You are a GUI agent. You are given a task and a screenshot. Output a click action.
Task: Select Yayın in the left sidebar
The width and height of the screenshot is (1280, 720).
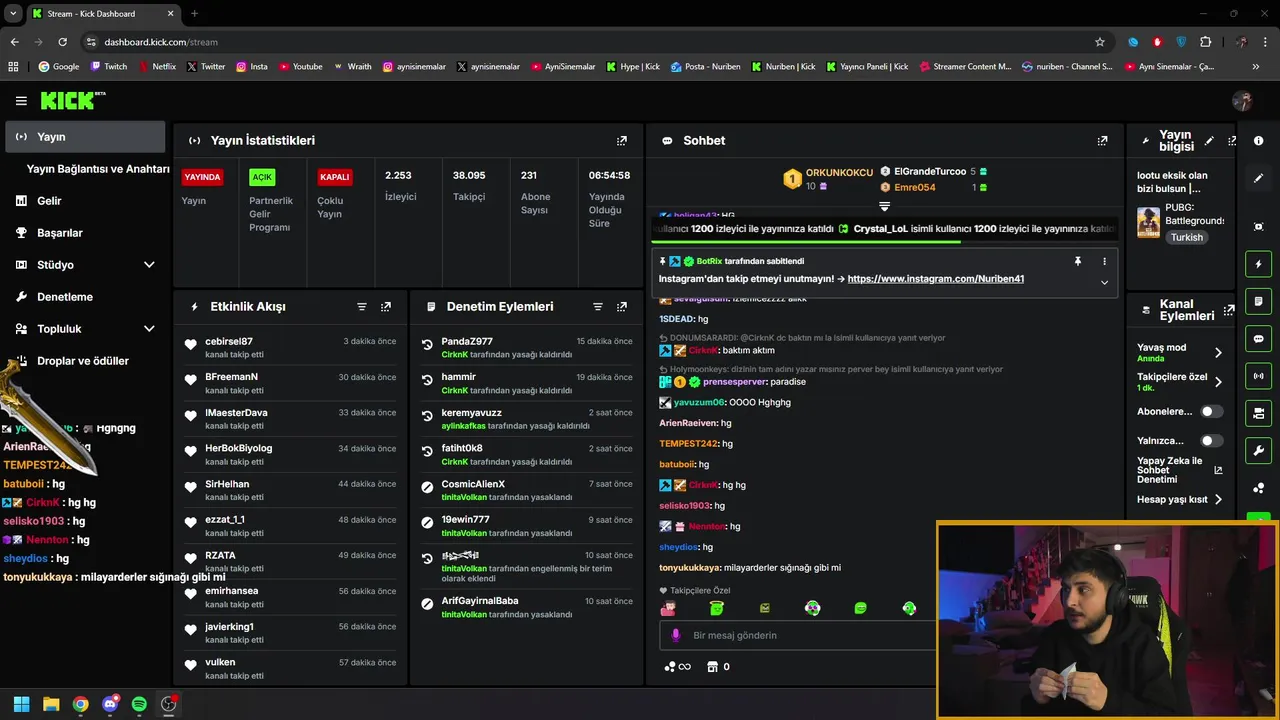(85, 137)
